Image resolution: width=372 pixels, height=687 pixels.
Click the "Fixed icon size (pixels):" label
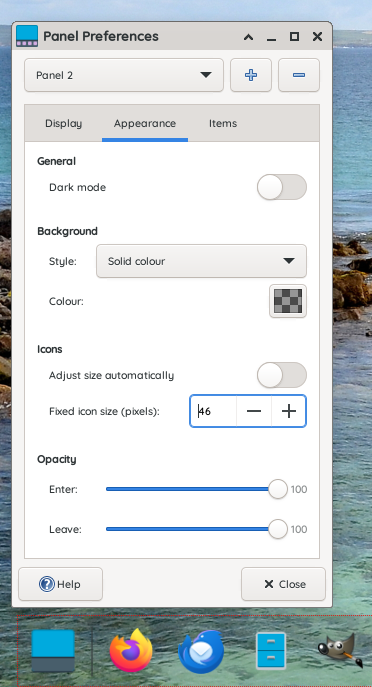point(104,411)
